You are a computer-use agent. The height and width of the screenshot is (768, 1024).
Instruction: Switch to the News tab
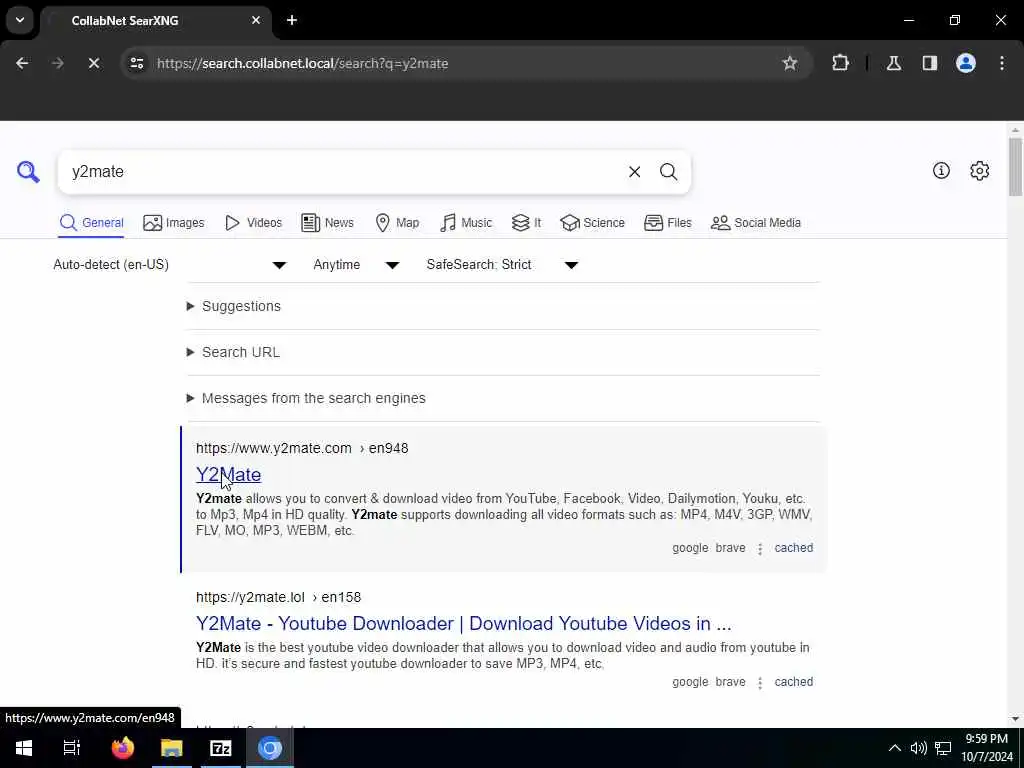click(327, 223)
